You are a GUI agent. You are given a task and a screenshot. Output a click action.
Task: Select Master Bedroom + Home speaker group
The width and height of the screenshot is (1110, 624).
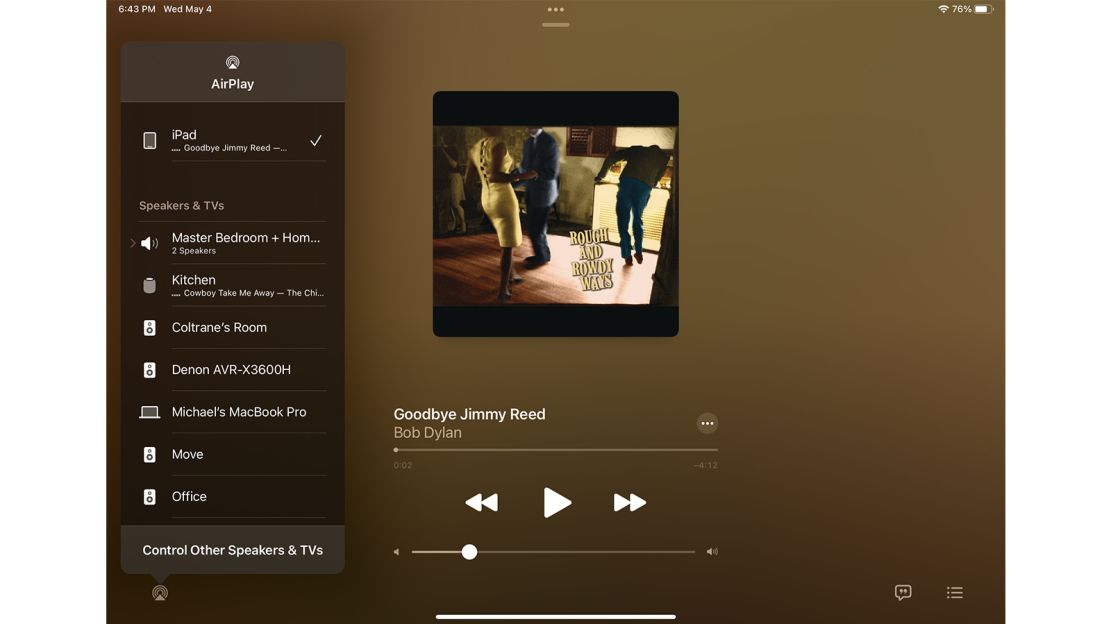232,243
